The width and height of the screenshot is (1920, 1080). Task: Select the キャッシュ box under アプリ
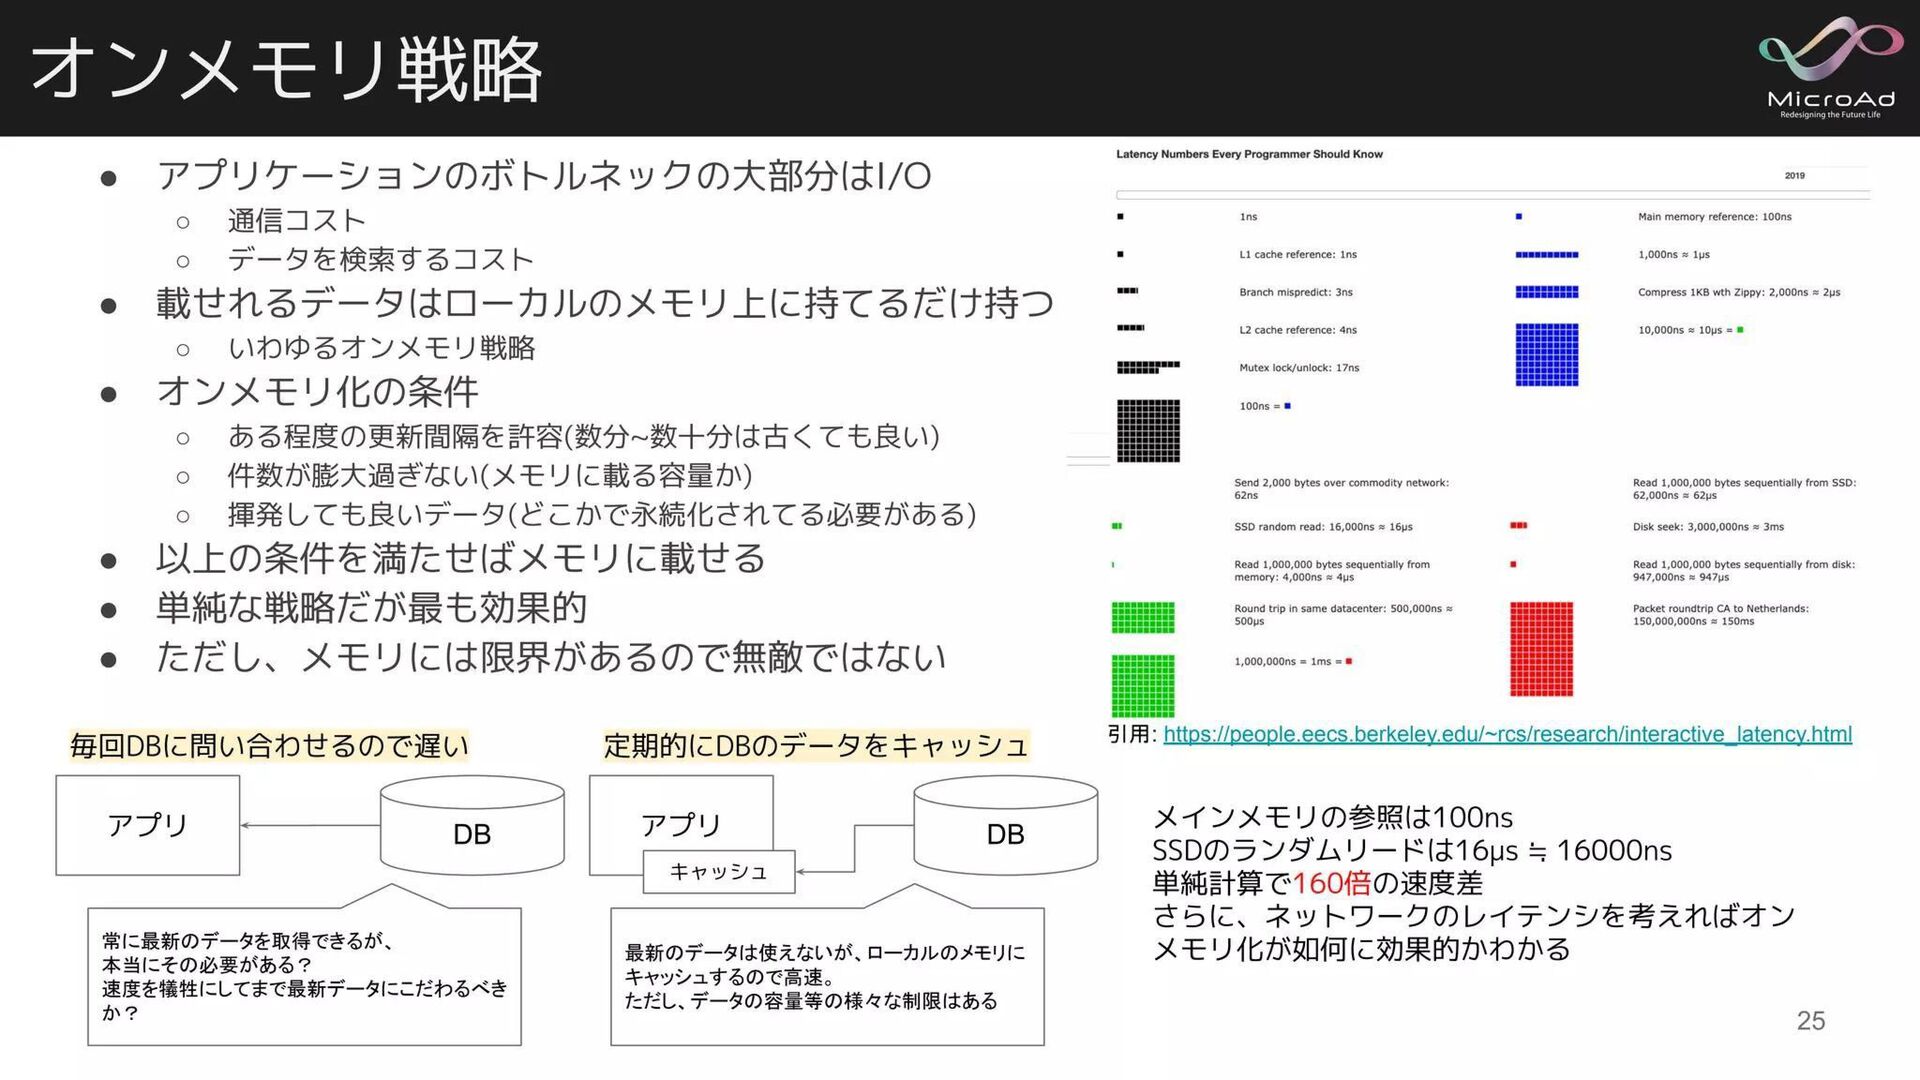point(718,872)
